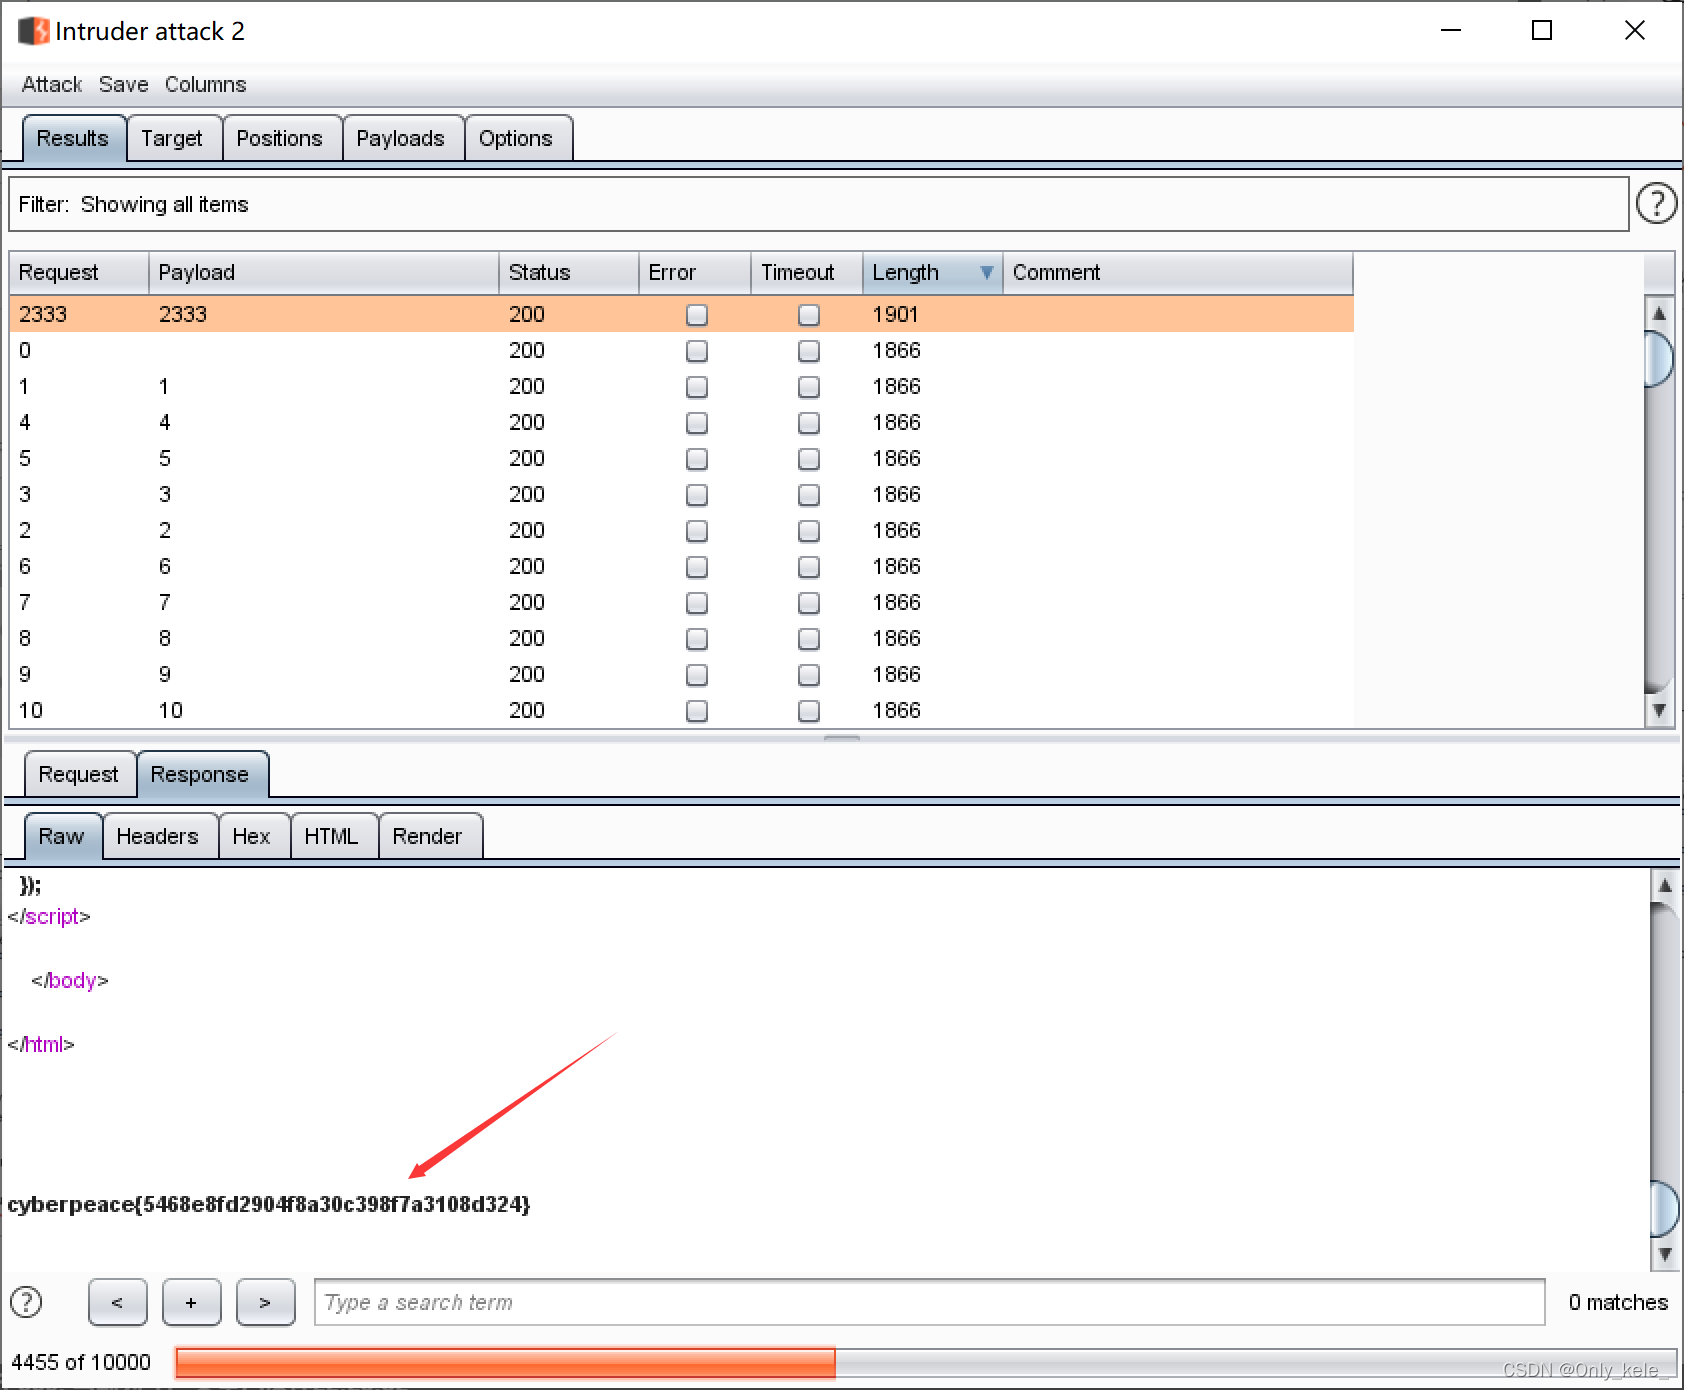This screenshot has height=1390, width=1684.
Task: Select the row with payload 9
Action: click(x=681, y=674)
